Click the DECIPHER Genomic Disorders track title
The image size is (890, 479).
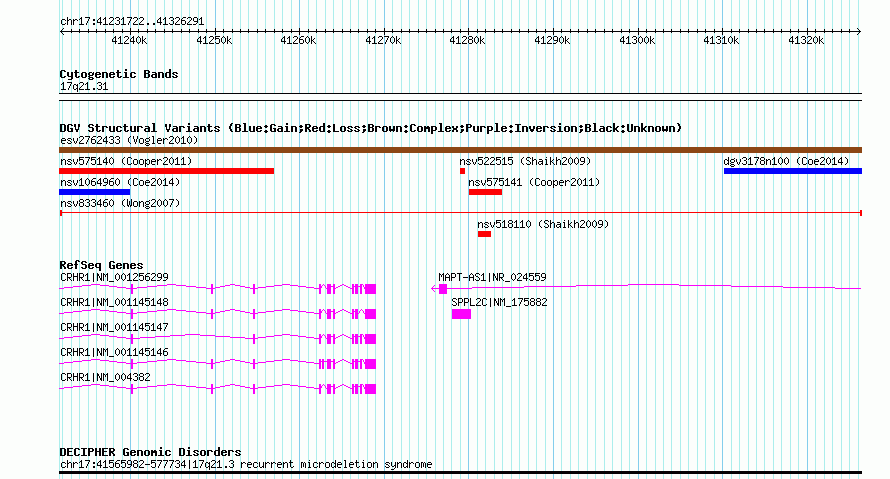[150, 452]
